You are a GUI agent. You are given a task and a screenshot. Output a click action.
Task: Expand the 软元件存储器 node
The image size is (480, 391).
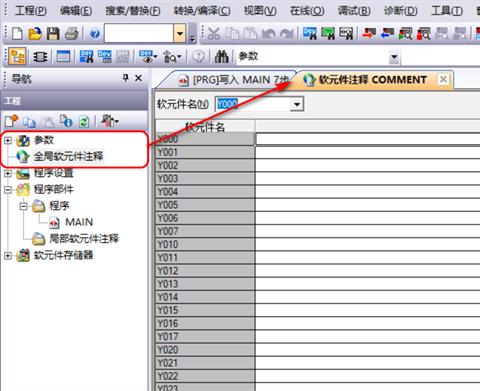click(7, 255)
